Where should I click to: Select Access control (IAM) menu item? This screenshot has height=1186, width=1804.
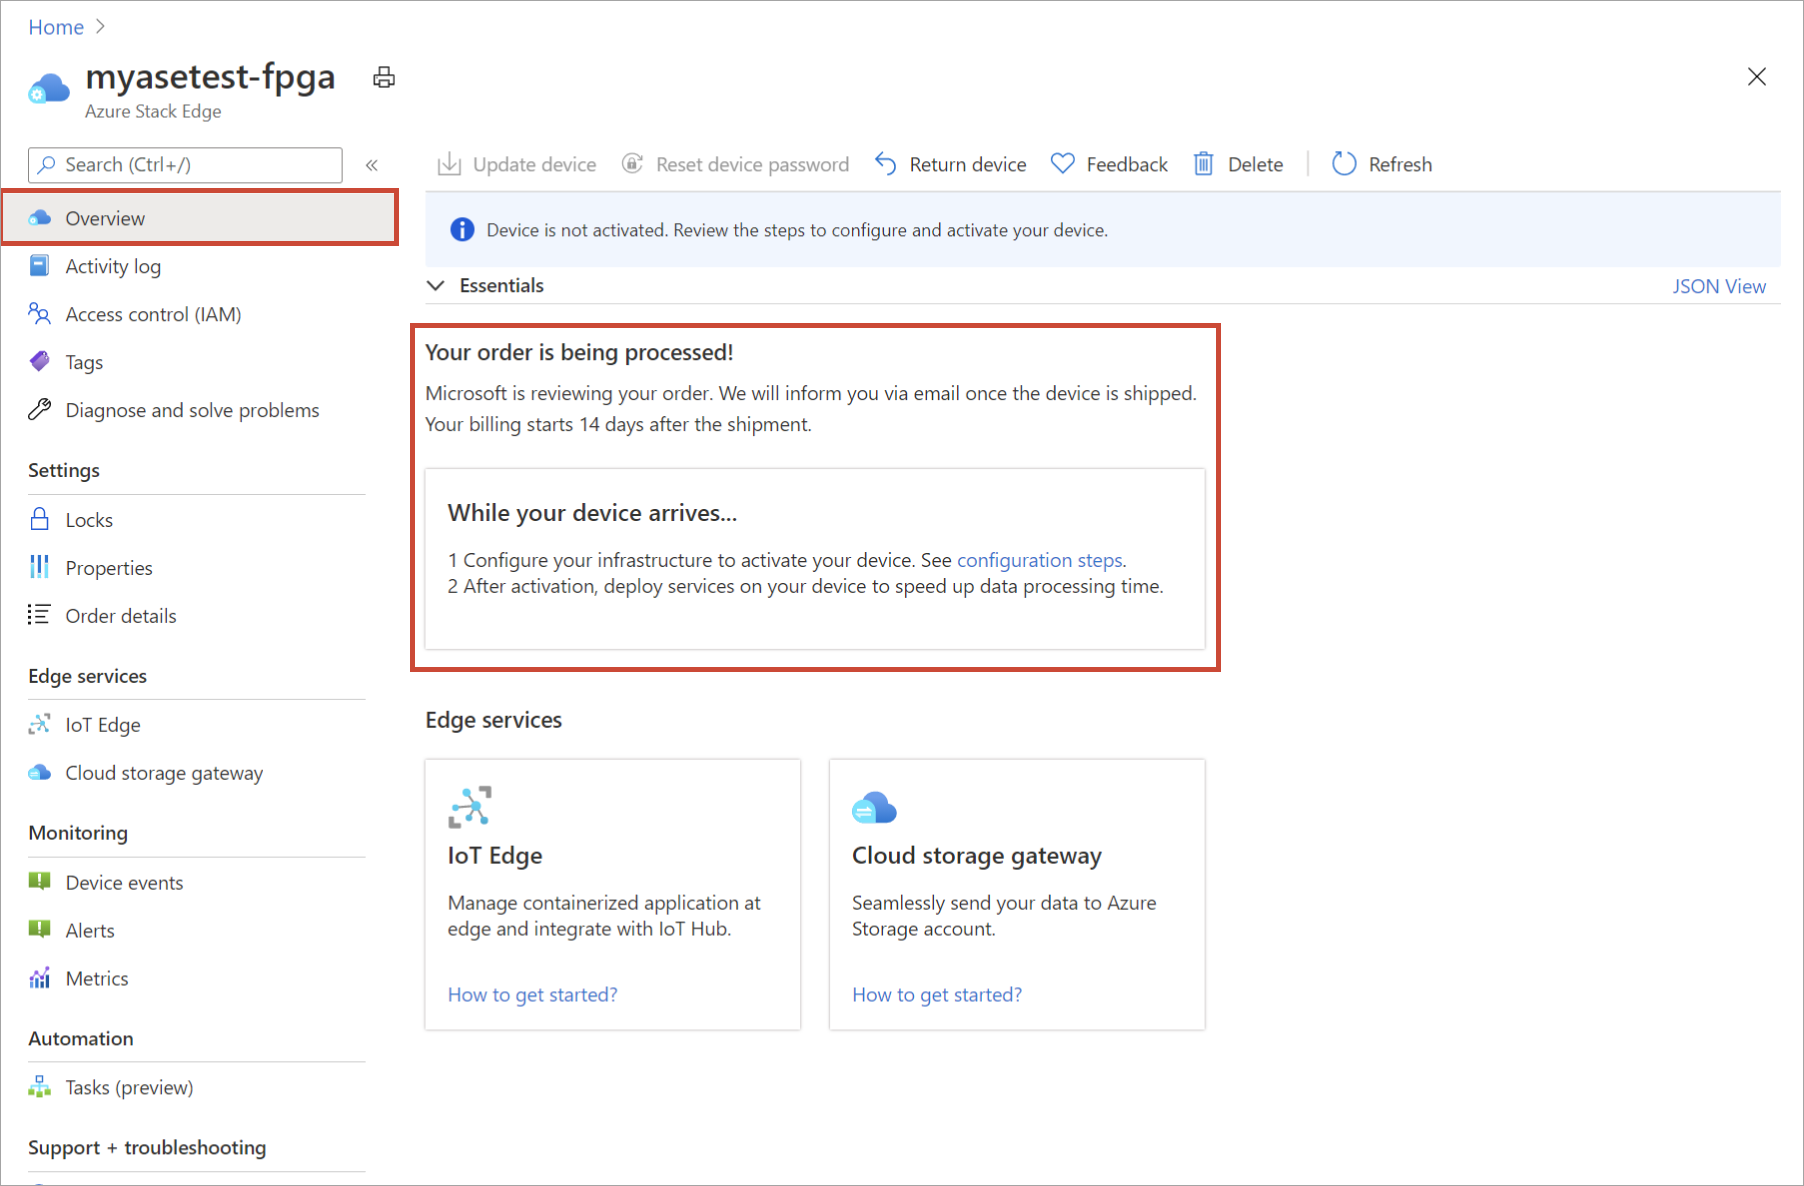(153, 315)
